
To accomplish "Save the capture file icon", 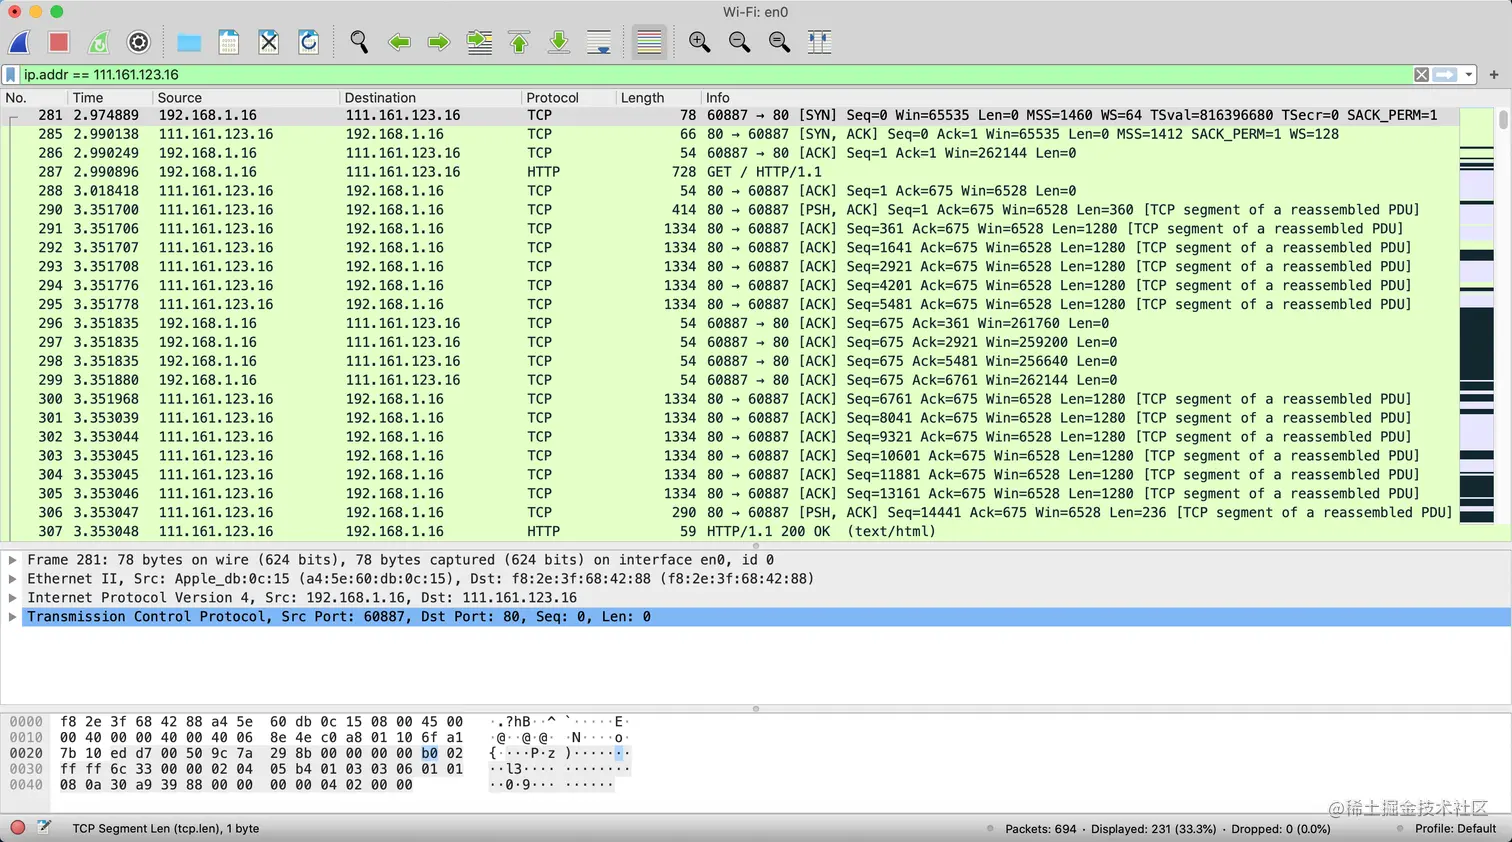I will pyautogui.click(x=229, y=42).
